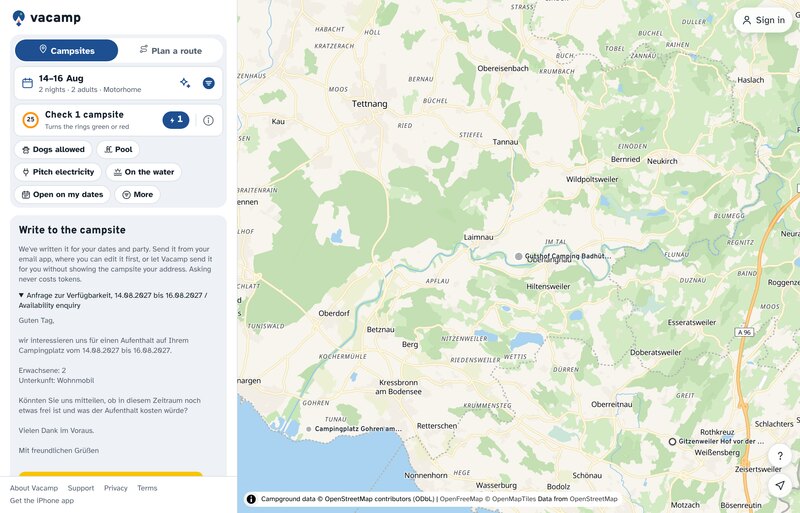Toggle the Open on my dates filter

coord(62,194)
